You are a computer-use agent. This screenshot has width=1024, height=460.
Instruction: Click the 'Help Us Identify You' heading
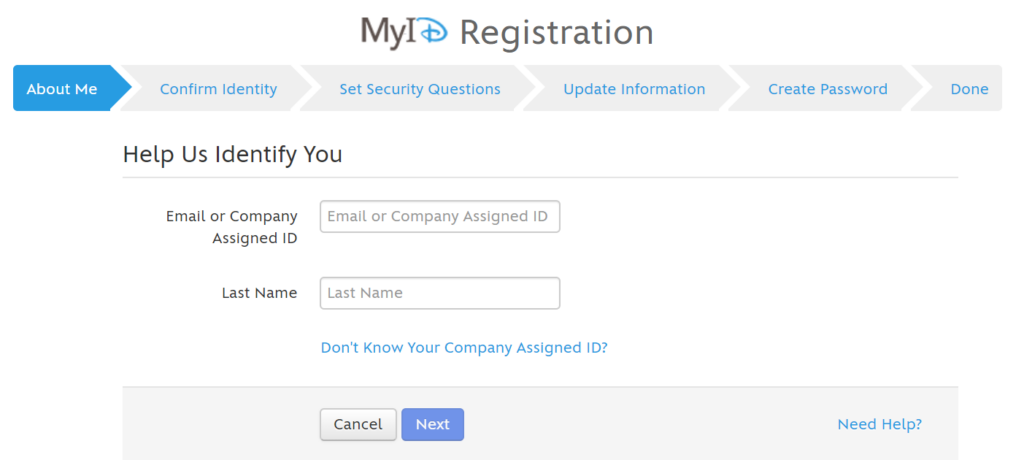coord(232,154)
